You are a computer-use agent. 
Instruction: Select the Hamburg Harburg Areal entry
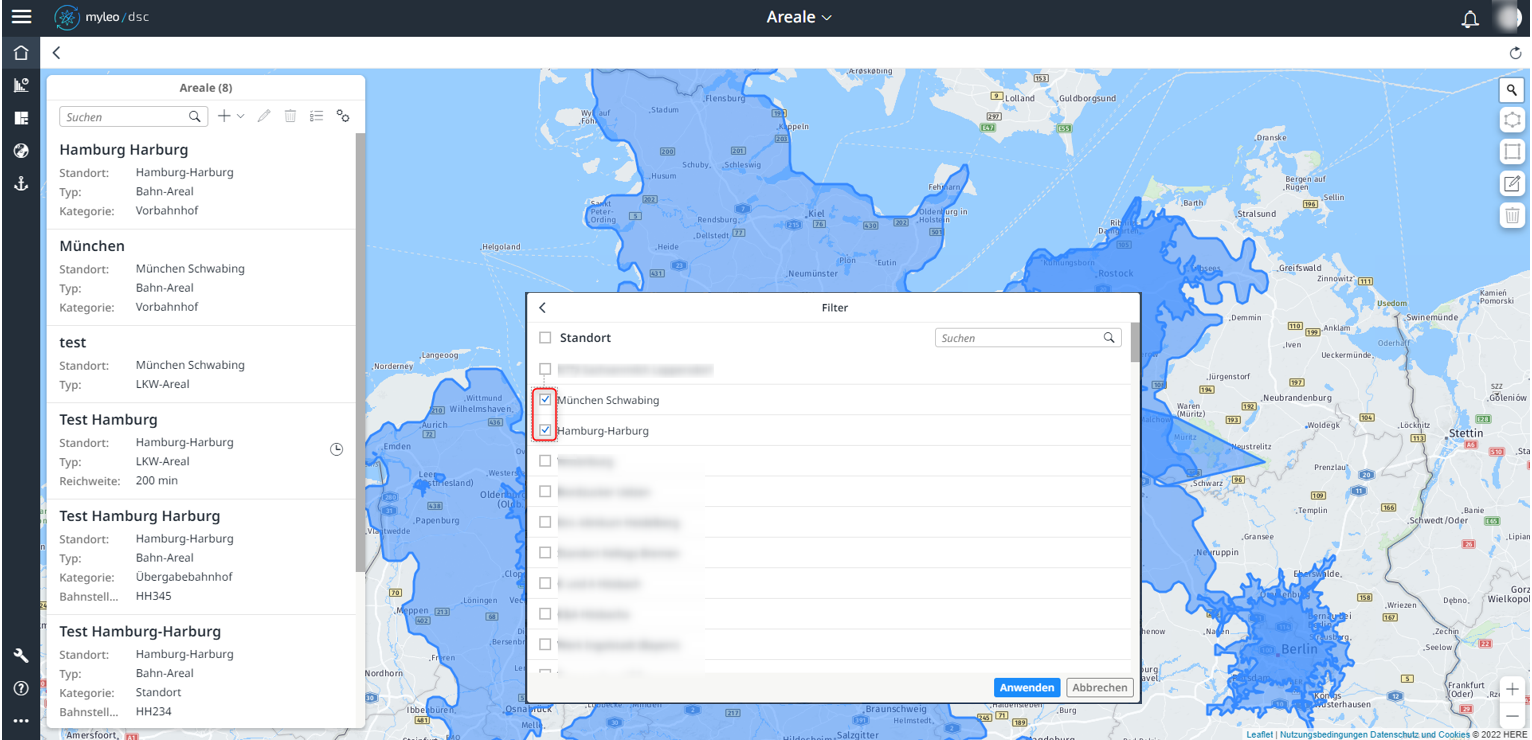pos(201,181)
